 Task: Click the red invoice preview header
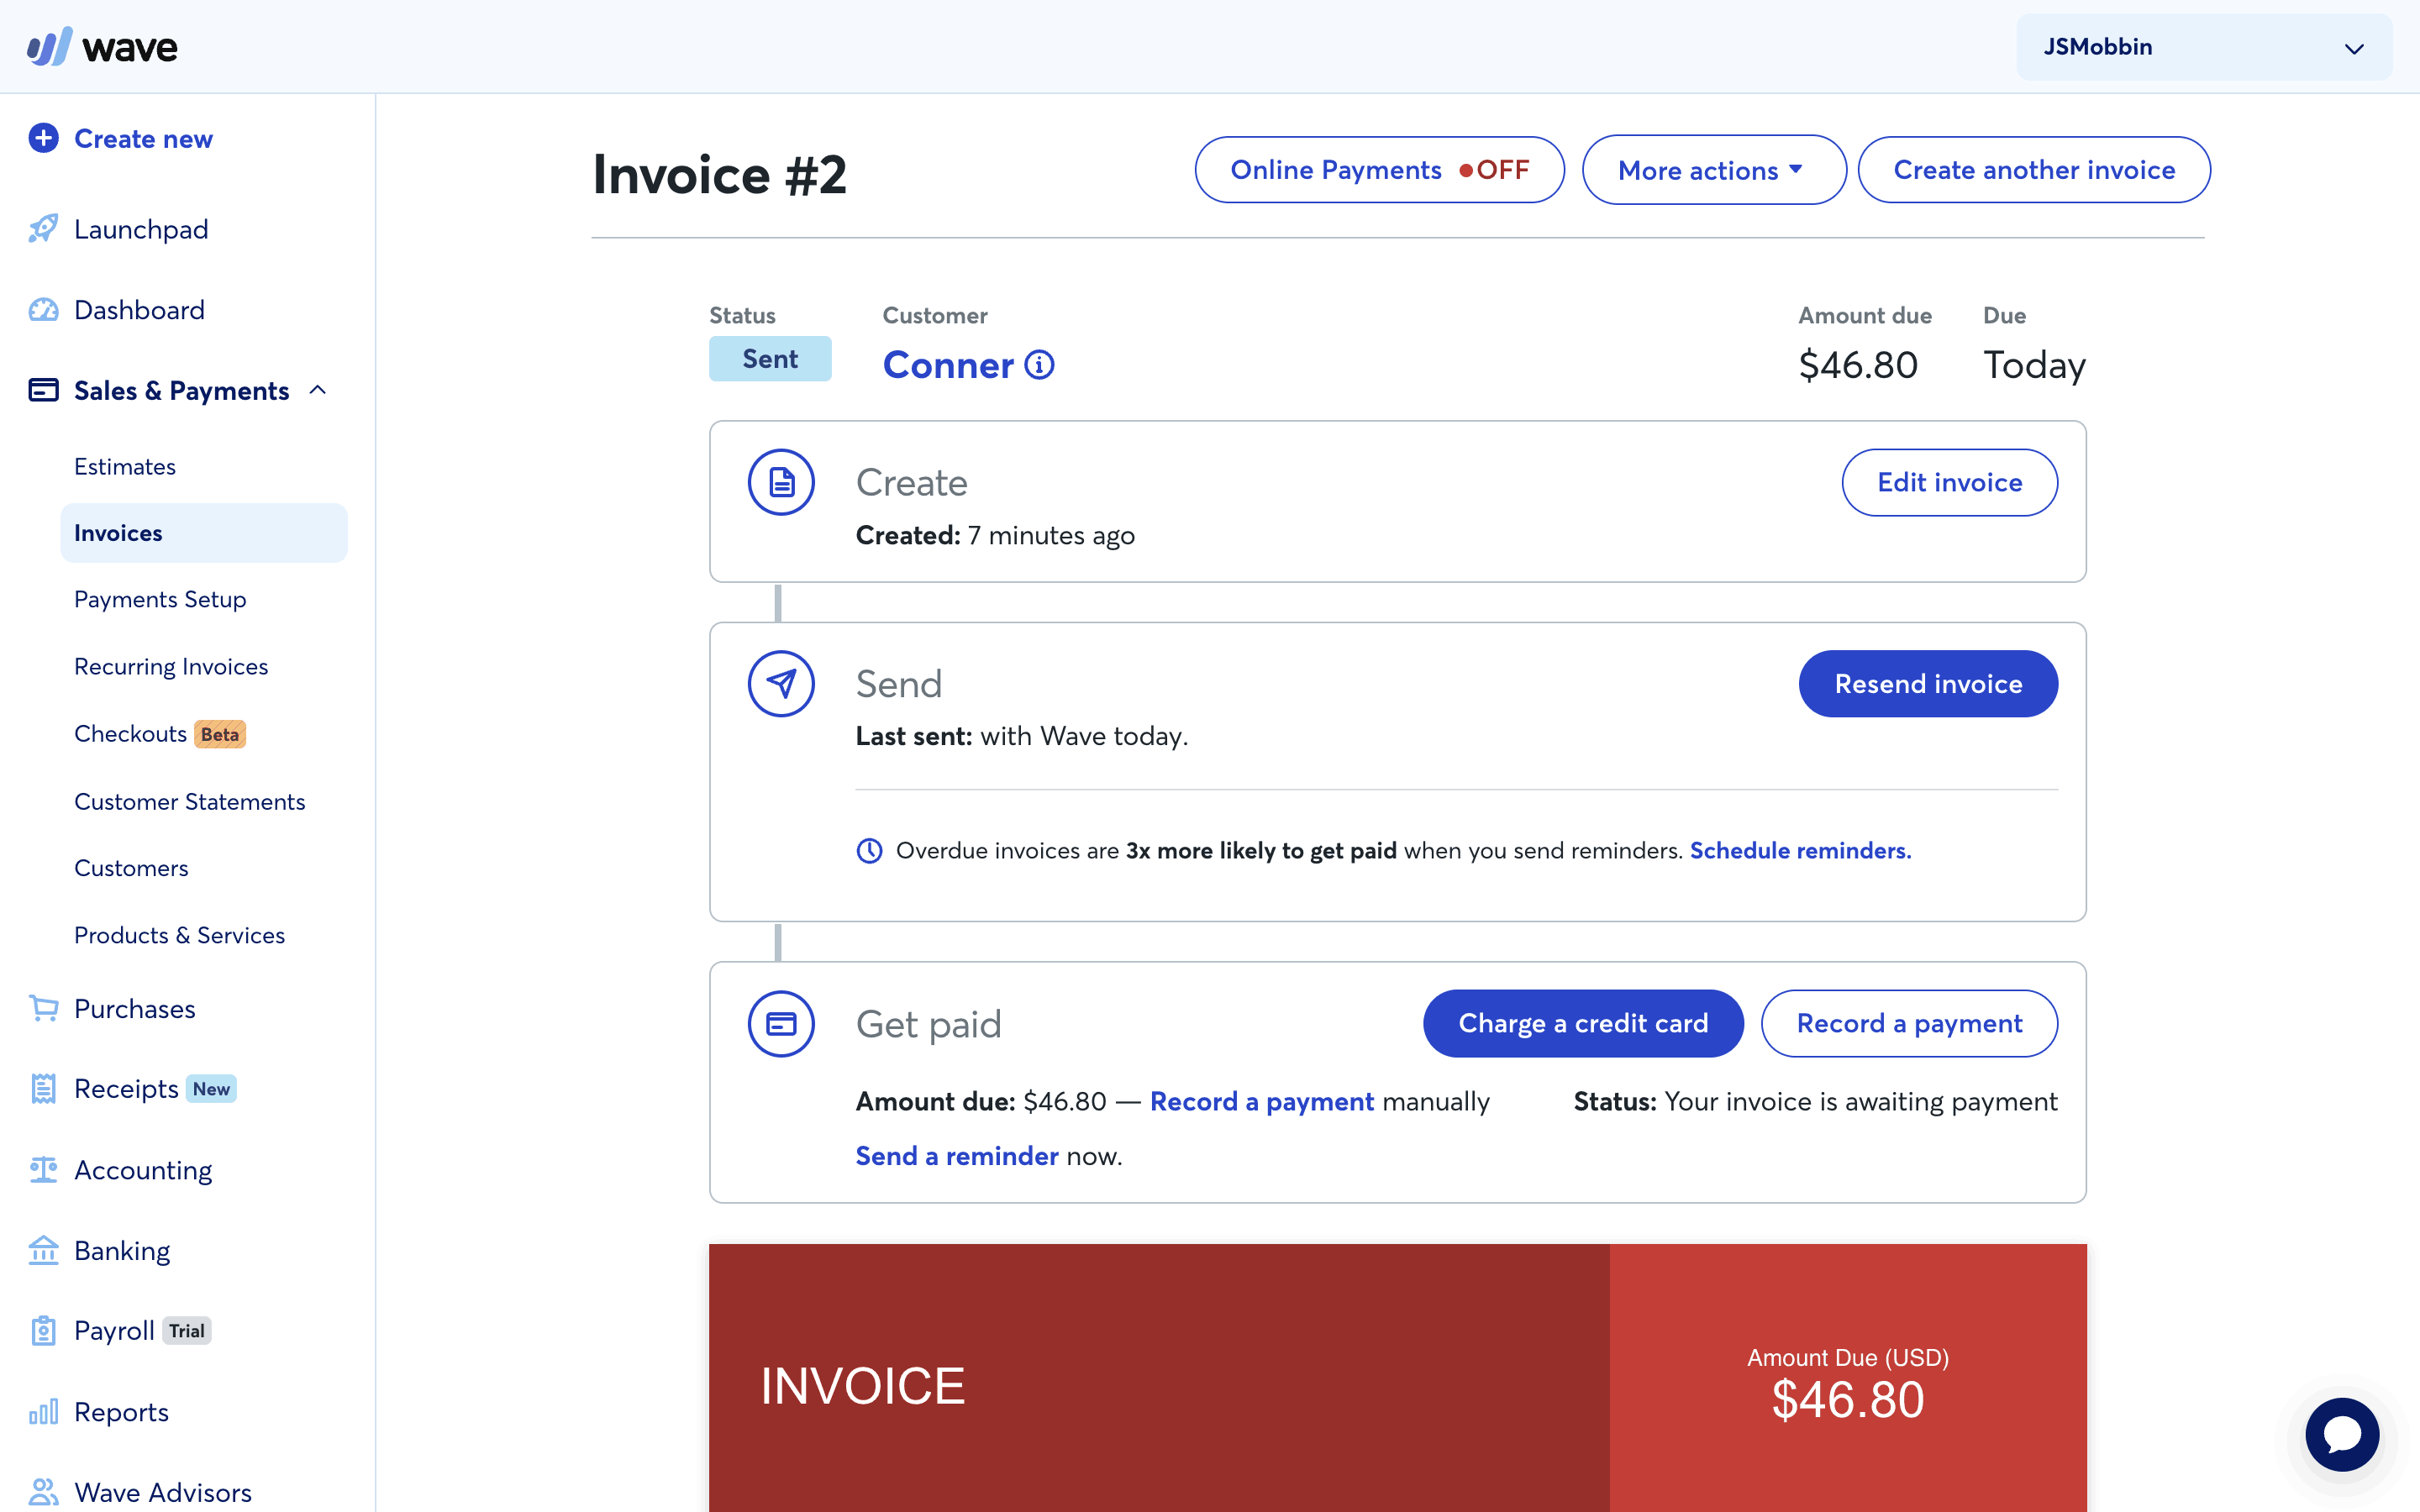point(1158,1385)
